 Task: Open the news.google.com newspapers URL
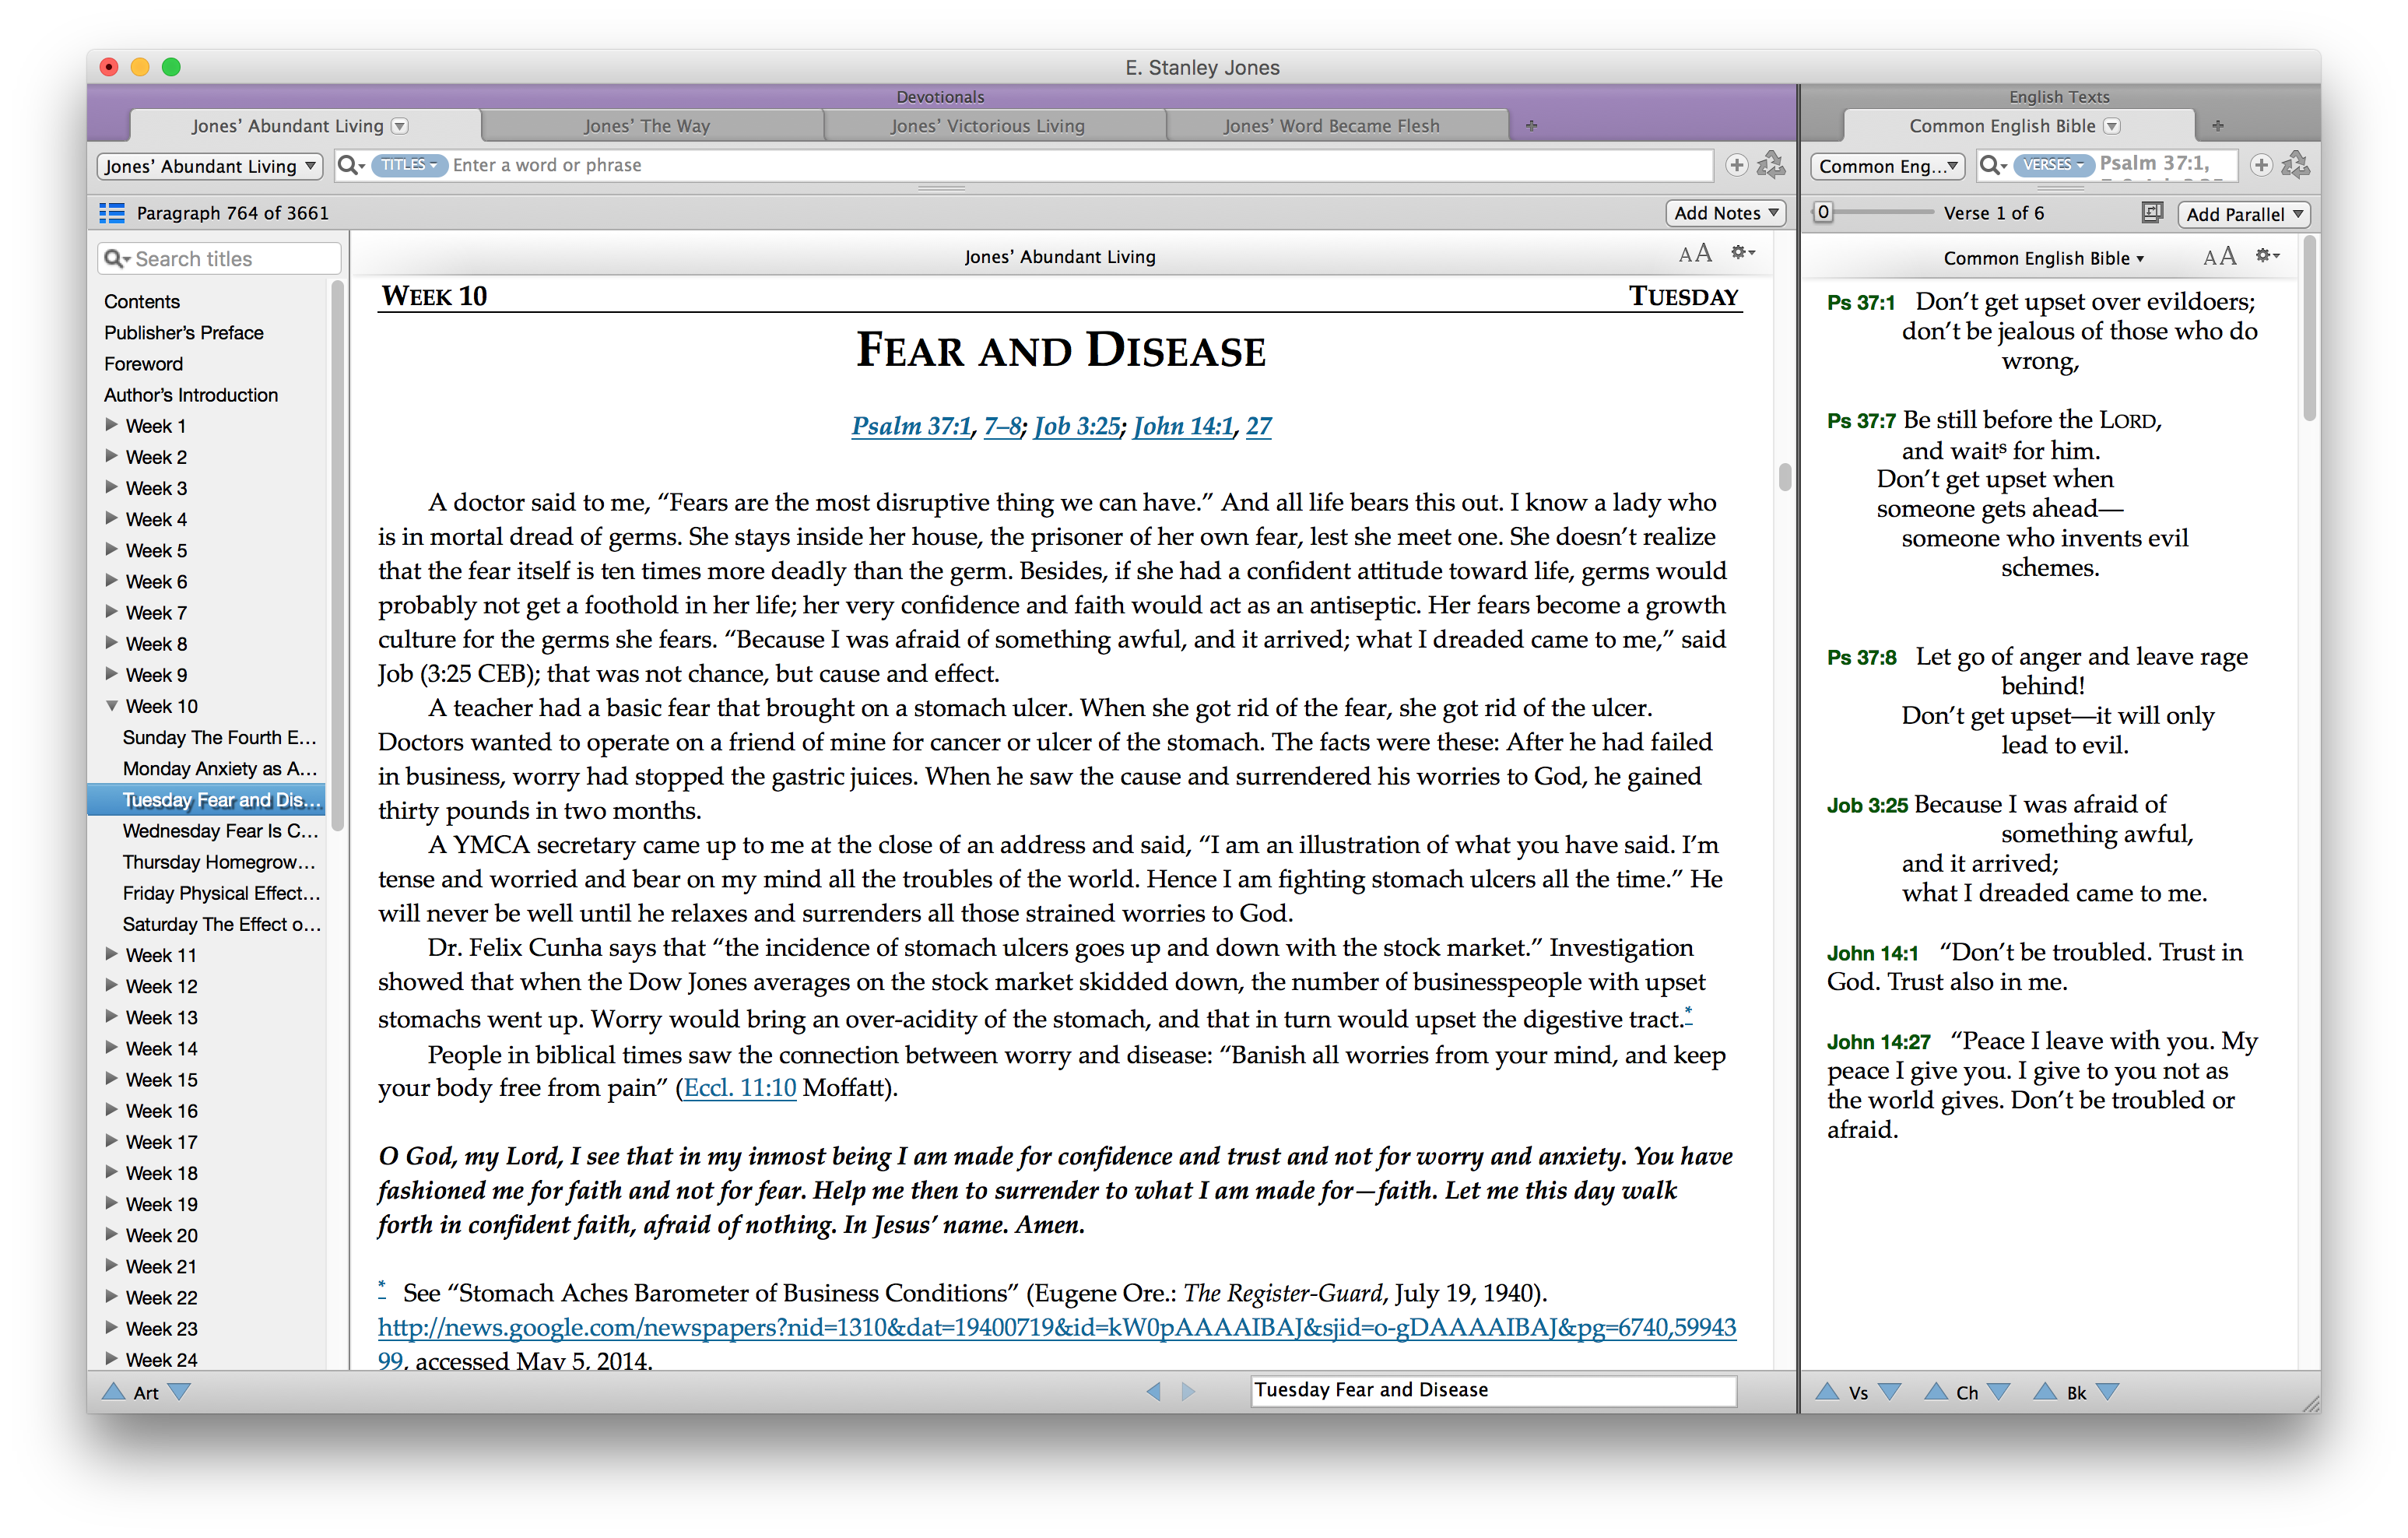(1057, 1327)
